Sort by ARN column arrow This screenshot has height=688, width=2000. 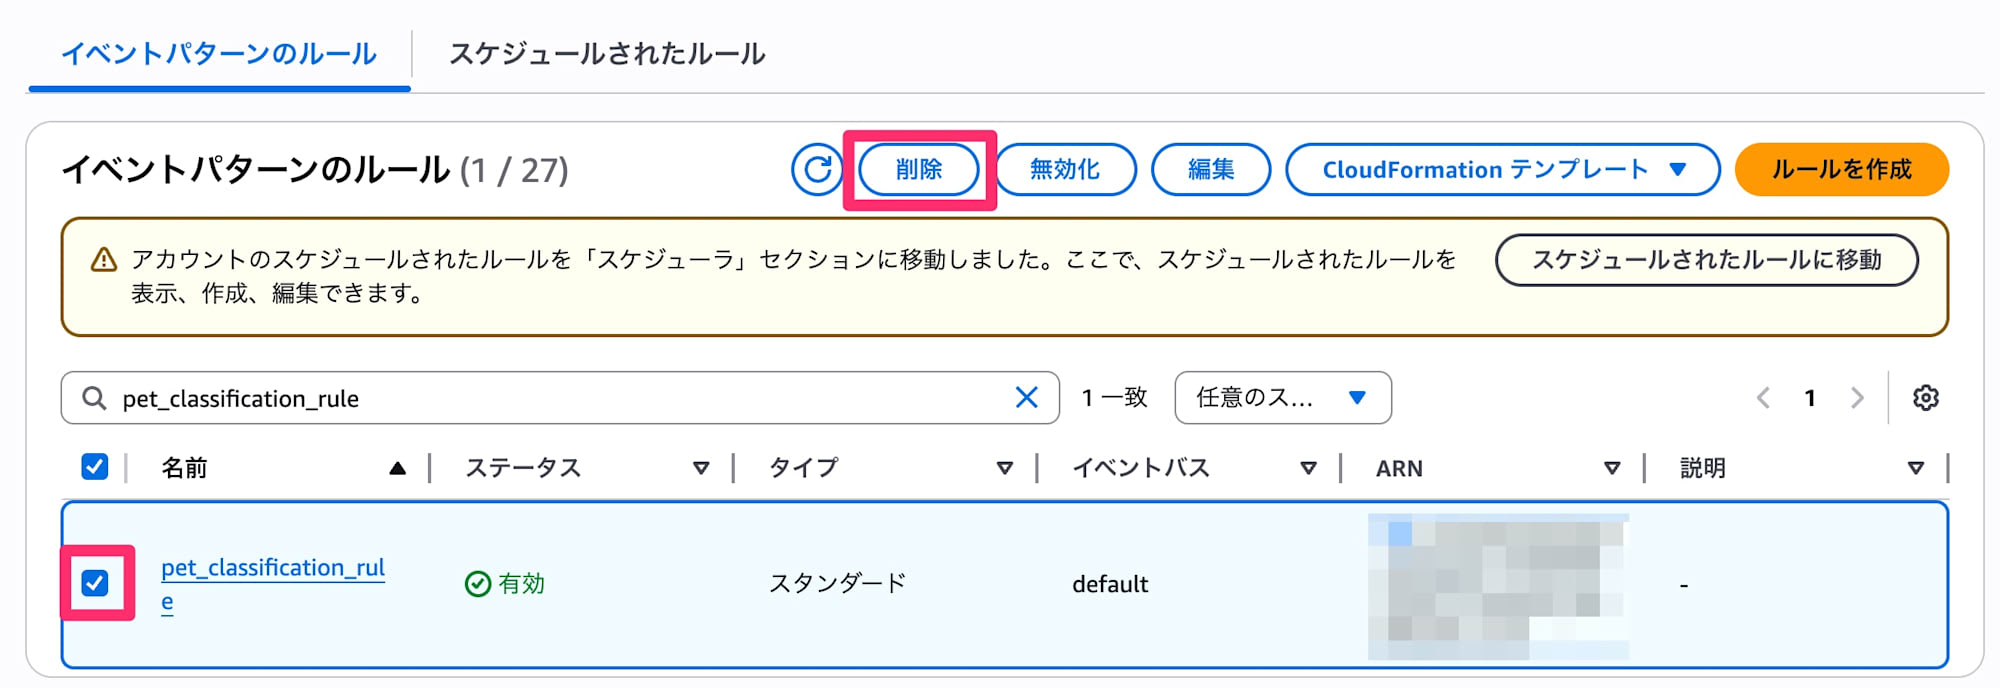pos(1612,468)
